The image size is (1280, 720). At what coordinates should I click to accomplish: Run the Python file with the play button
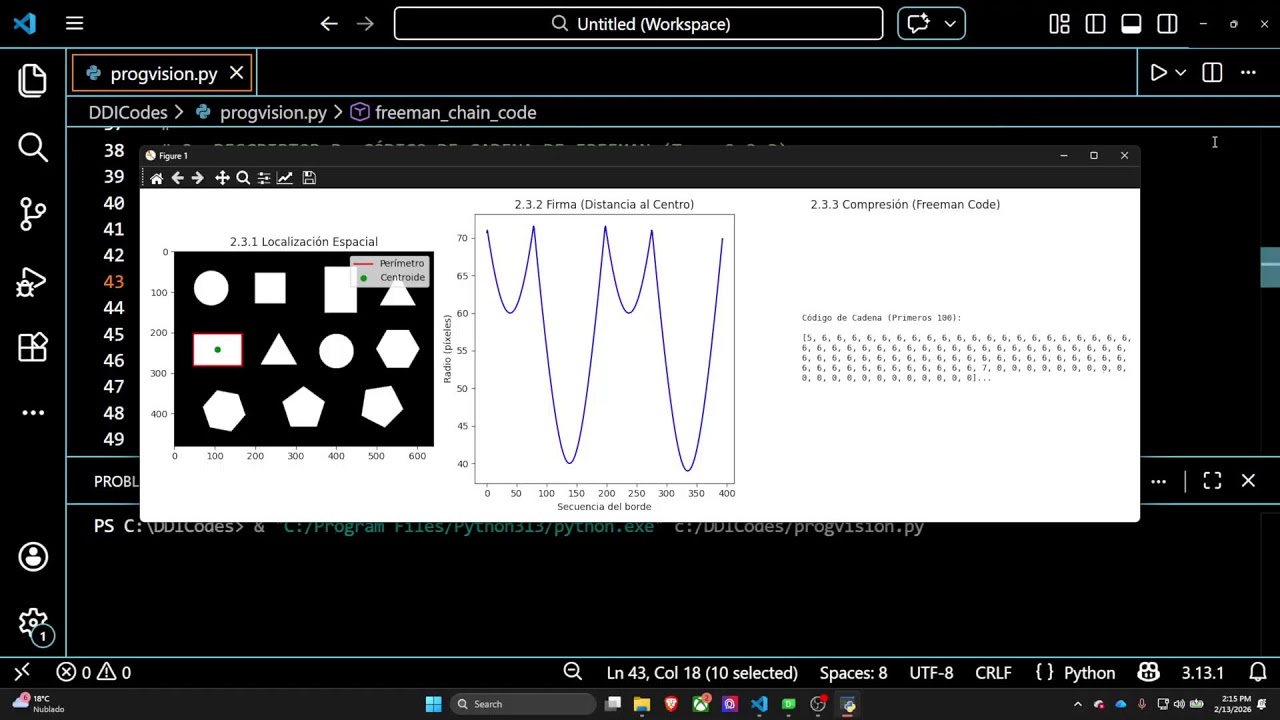click(x=1157, y=73)
